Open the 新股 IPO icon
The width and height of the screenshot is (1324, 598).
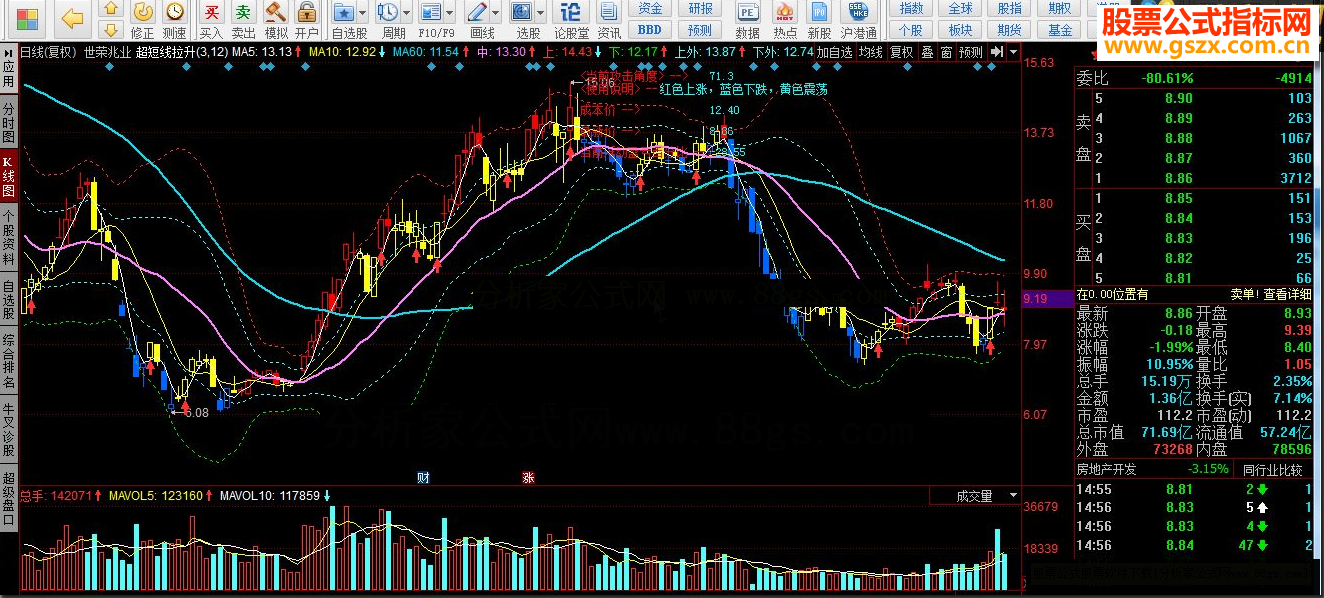819,12
